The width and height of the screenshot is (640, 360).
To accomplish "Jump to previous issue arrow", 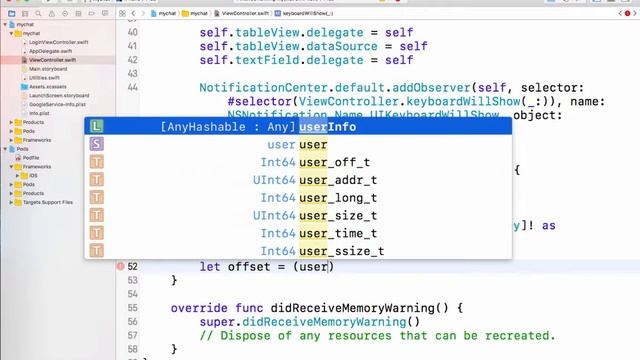I will pos(620,13).
